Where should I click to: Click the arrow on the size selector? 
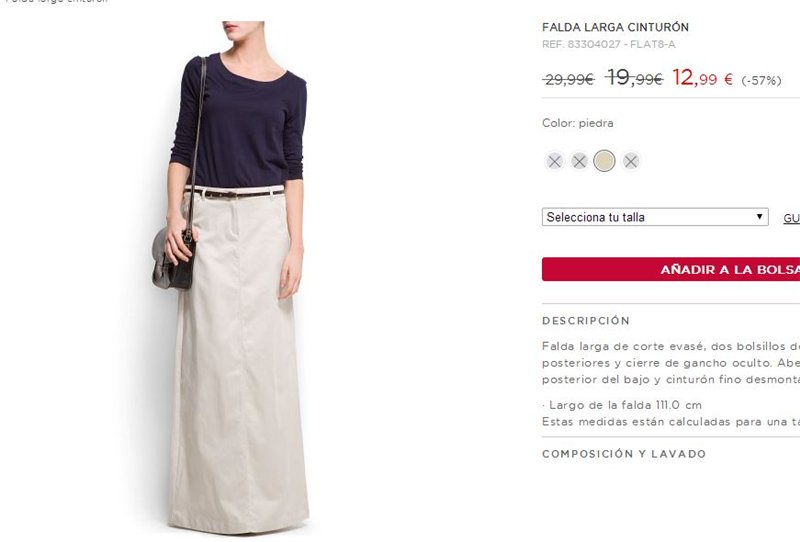pyautogui.click(x=759, y=216)
